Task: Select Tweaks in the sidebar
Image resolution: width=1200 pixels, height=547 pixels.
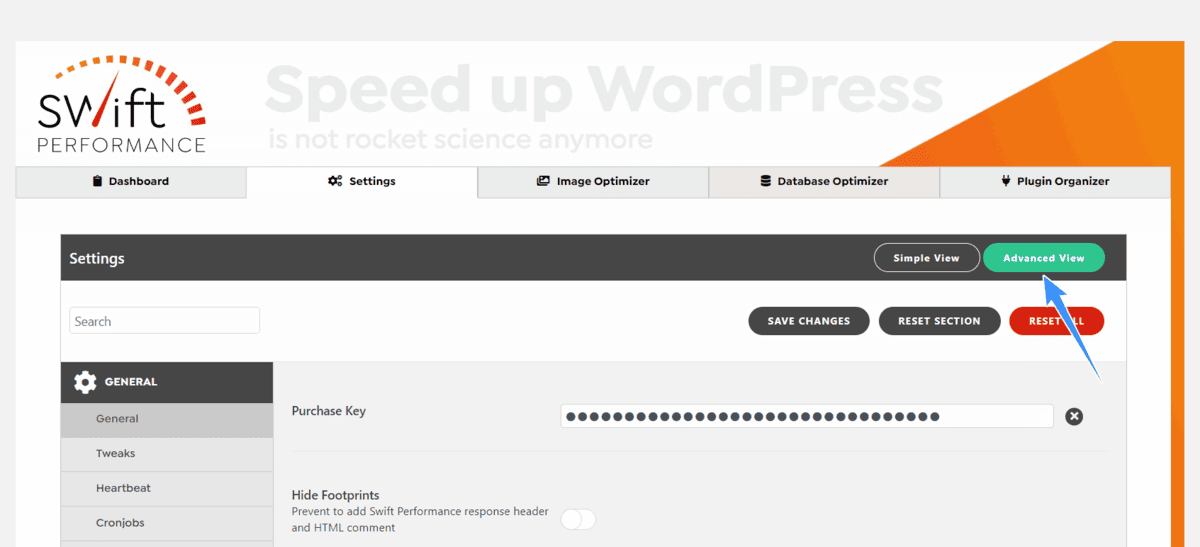Action: click(x=166, y=454)
